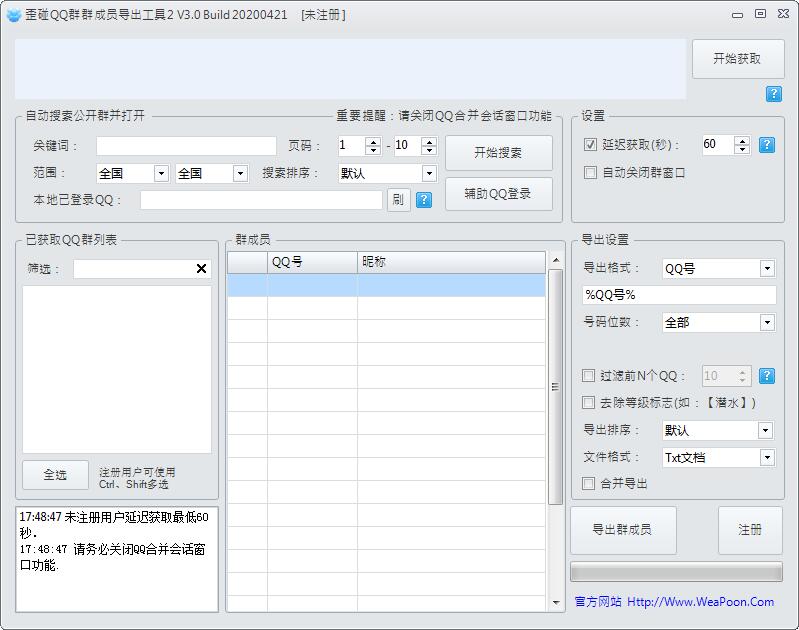Clear the 筛选 filter with the X icon

201,269
